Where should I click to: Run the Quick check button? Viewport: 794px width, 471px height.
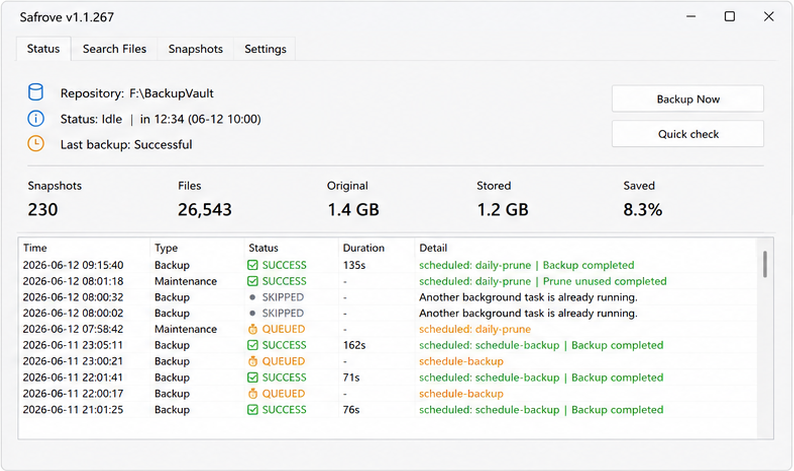pyautogui.click(x=688, y=134)
